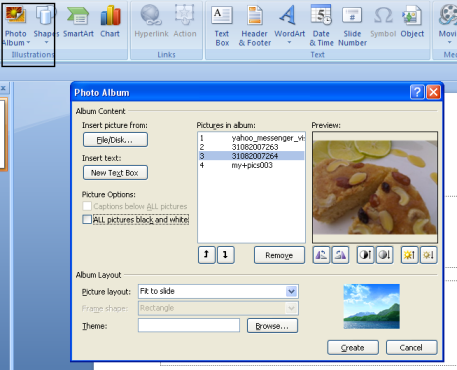Click the New Text Box button
Viewport: 457px width, 370px height.
(x=115, y=173)
